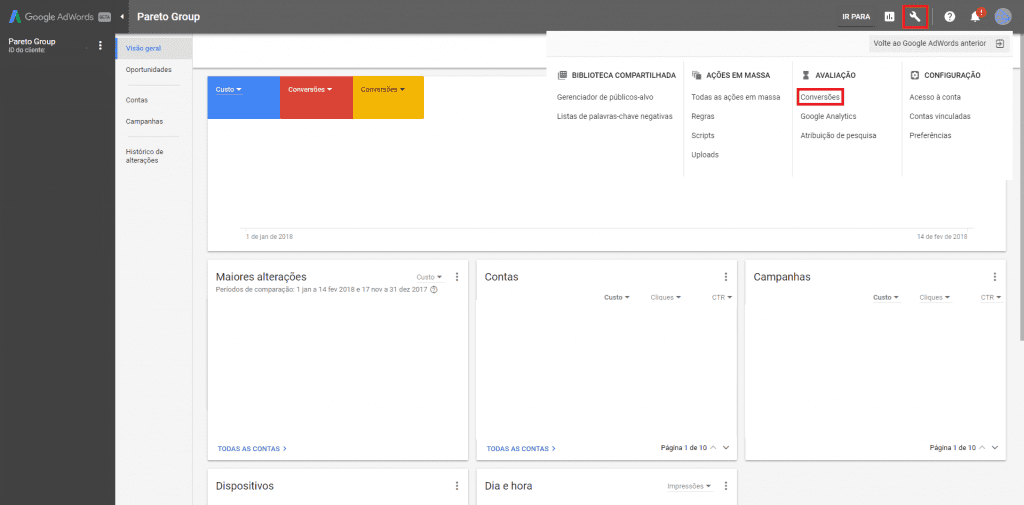
Task: Open CTR column dropdown in Contas card
Action: (722, 297)
